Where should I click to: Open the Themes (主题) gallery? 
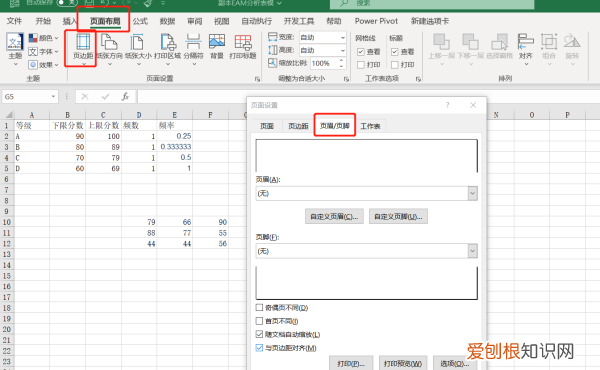pyautogui.click(x=15, y=49)
